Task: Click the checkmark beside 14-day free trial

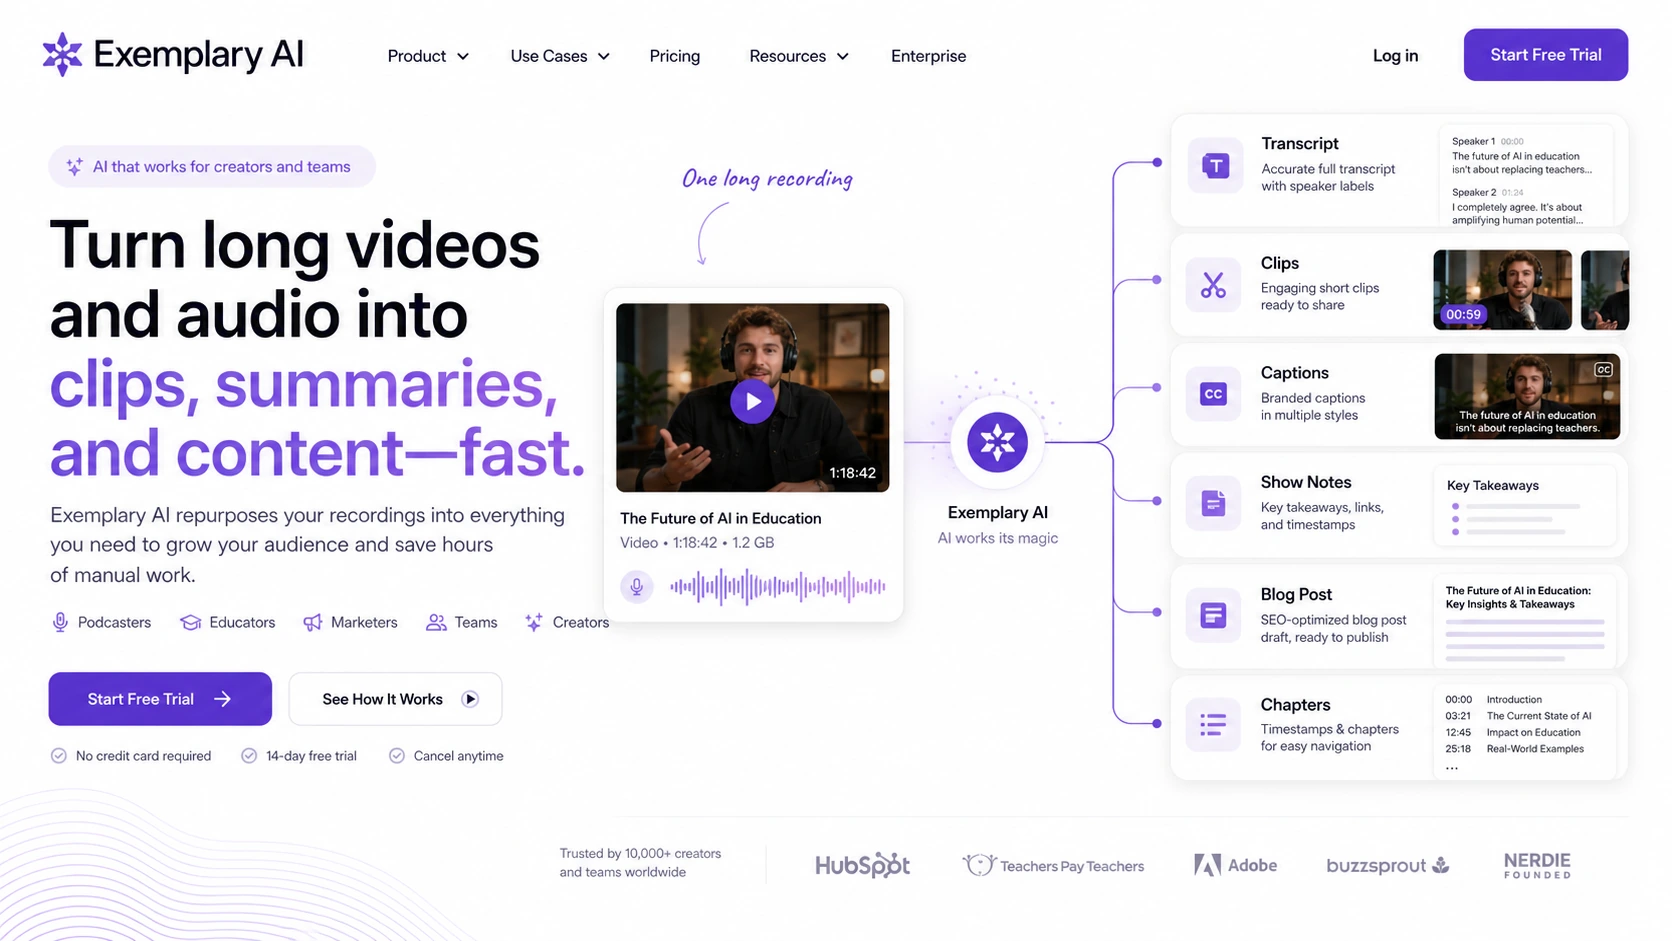Action: [249, 756]
